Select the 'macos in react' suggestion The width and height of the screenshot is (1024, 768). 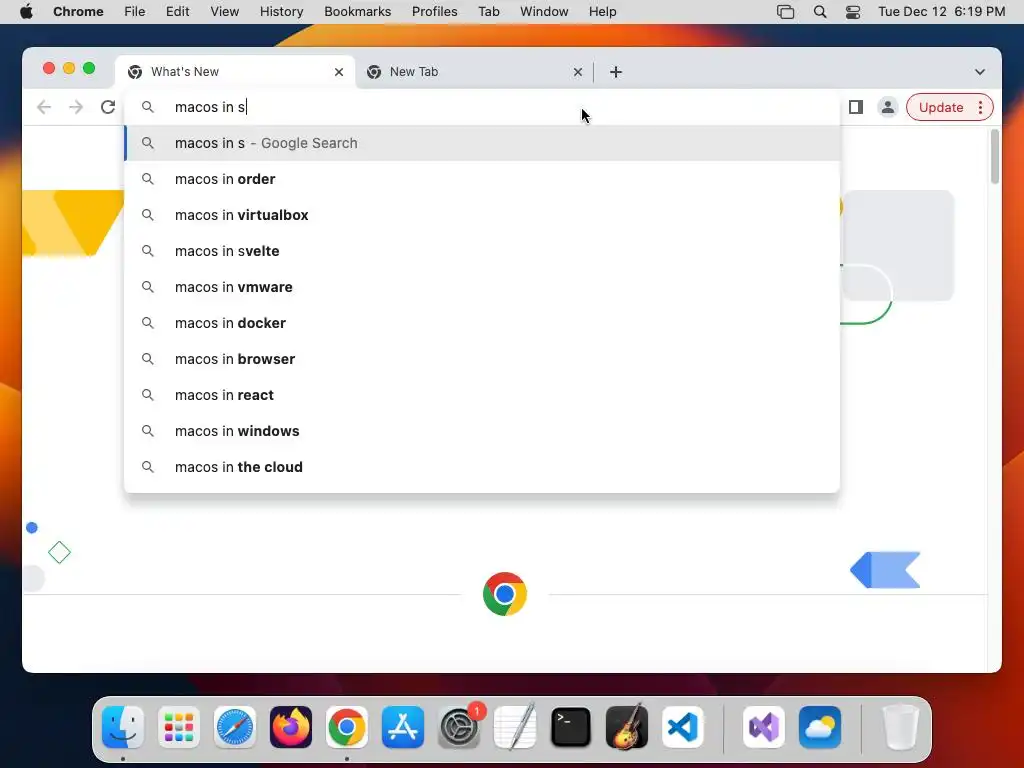[482, 394]
